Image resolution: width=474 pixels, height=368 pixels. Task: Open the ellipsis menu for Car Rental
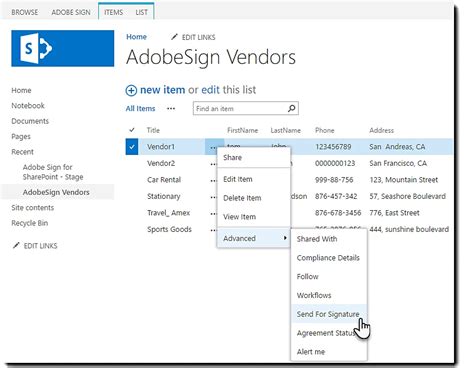(x=213, y=181)
